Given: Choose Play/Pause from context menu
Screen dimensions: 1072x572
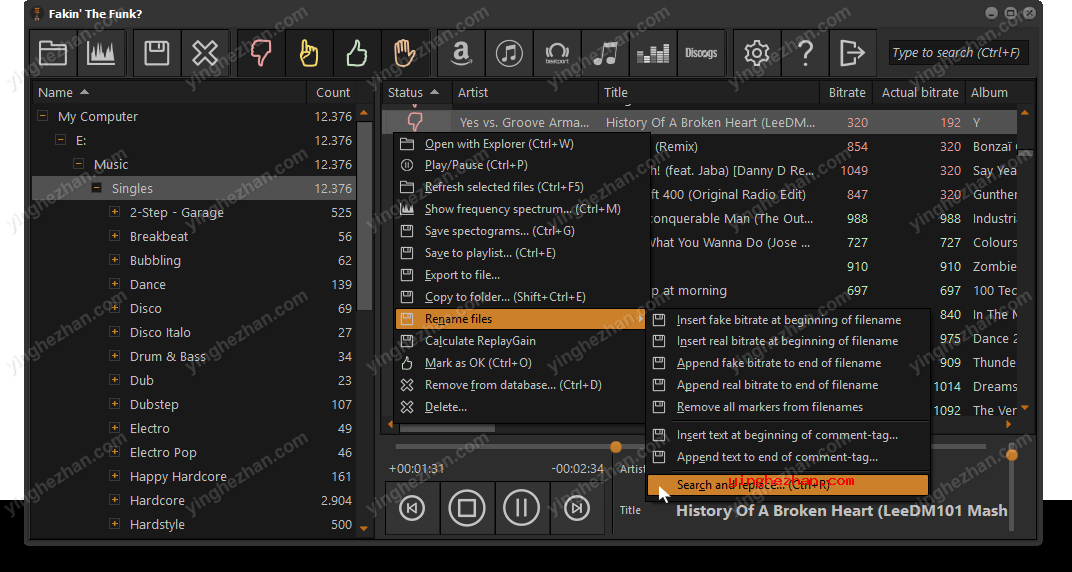Looking at the screenshot, I should tap(521, 165).
